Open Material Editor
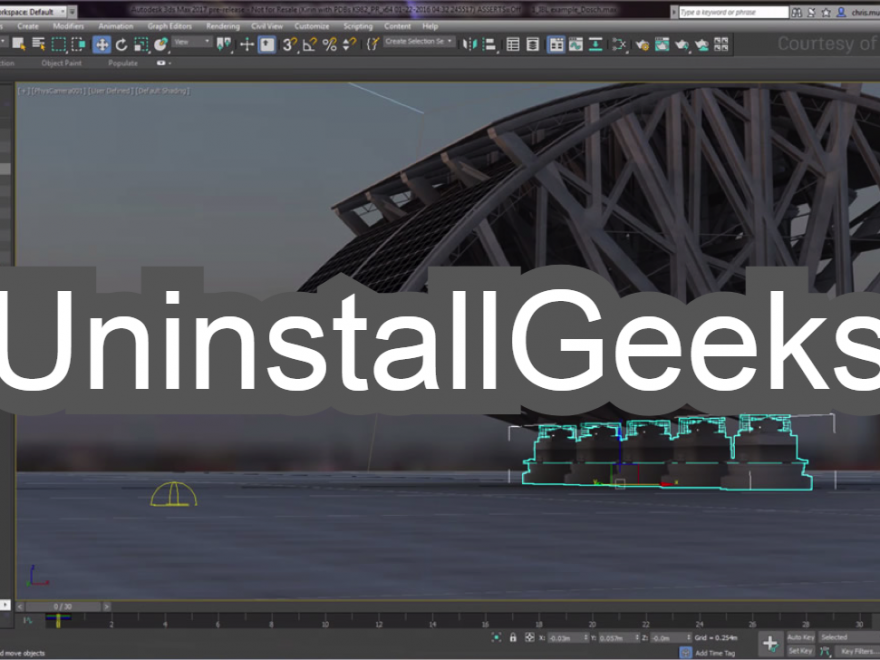Screen dimensions: 880x660 [618, 44]
